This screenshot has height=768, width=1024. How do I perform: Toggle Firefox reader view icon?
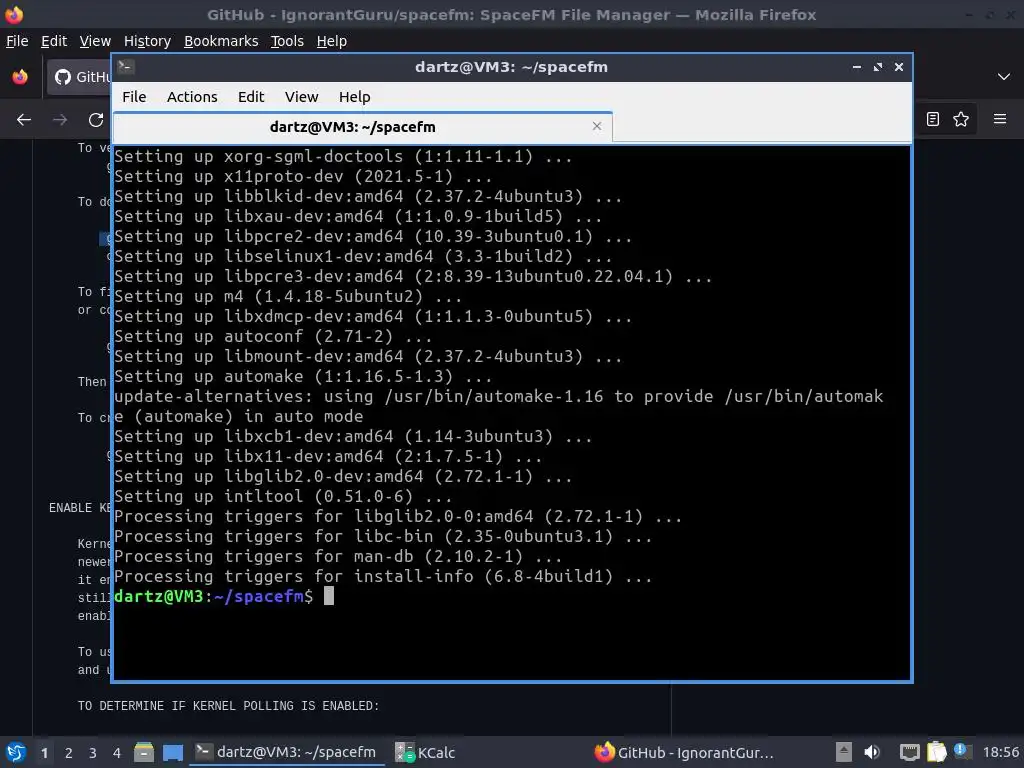click(933, 119)
